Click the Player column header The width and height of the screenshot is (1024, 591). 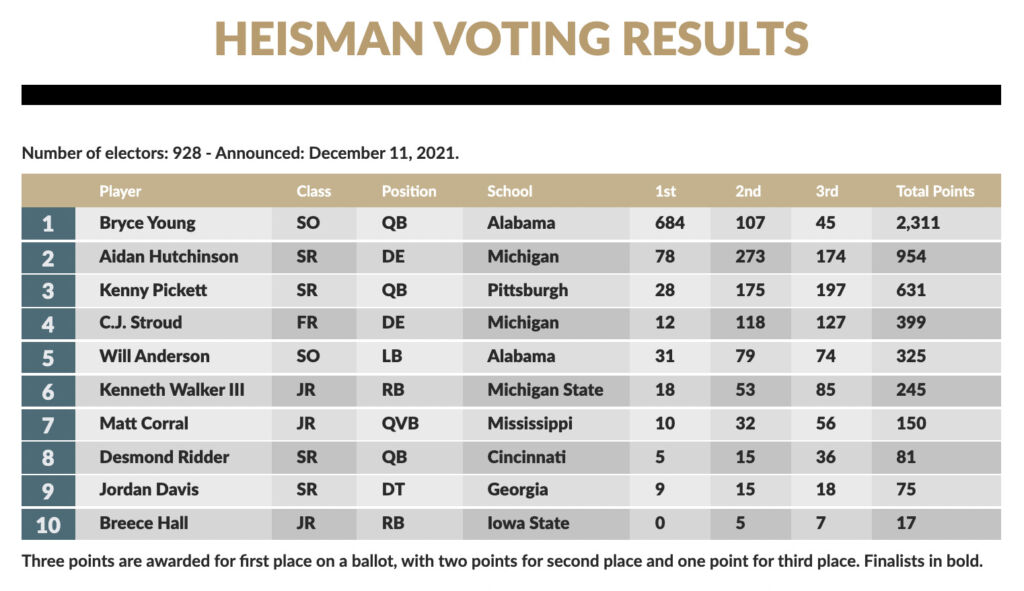(120, 191)
